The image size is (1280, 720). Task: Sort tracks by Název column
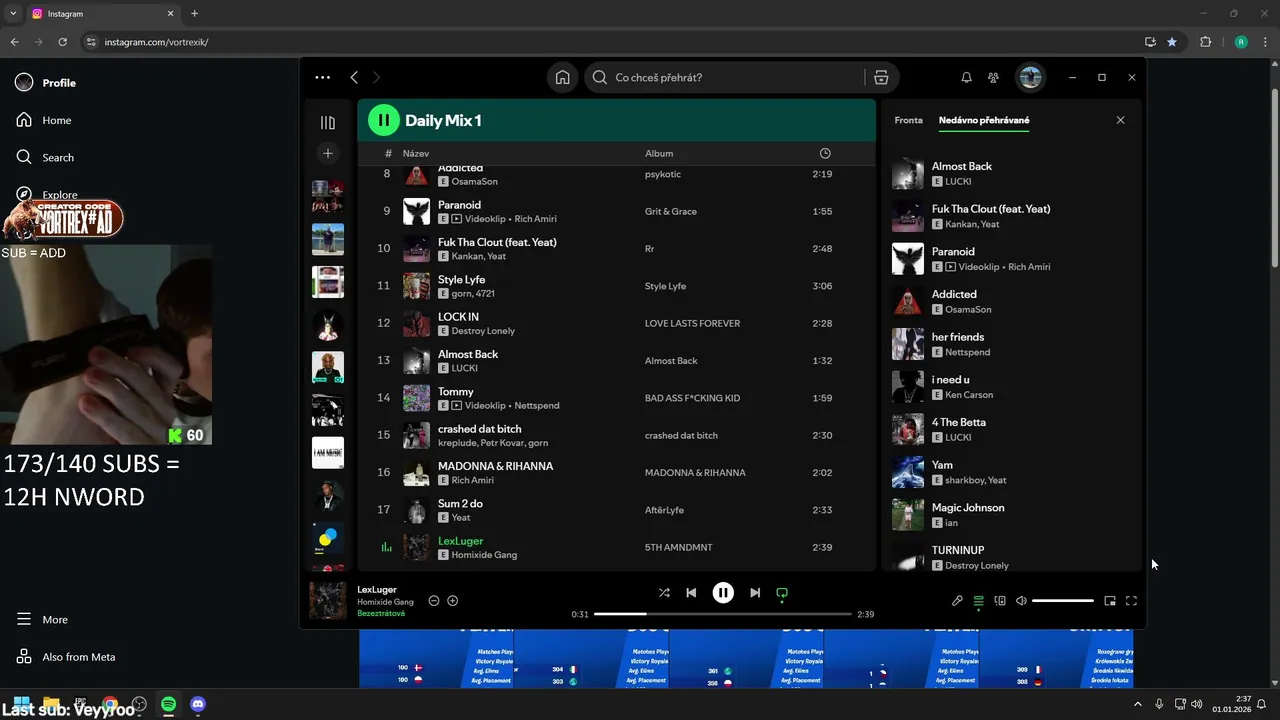pyautogui.click(x=416, y=153)
